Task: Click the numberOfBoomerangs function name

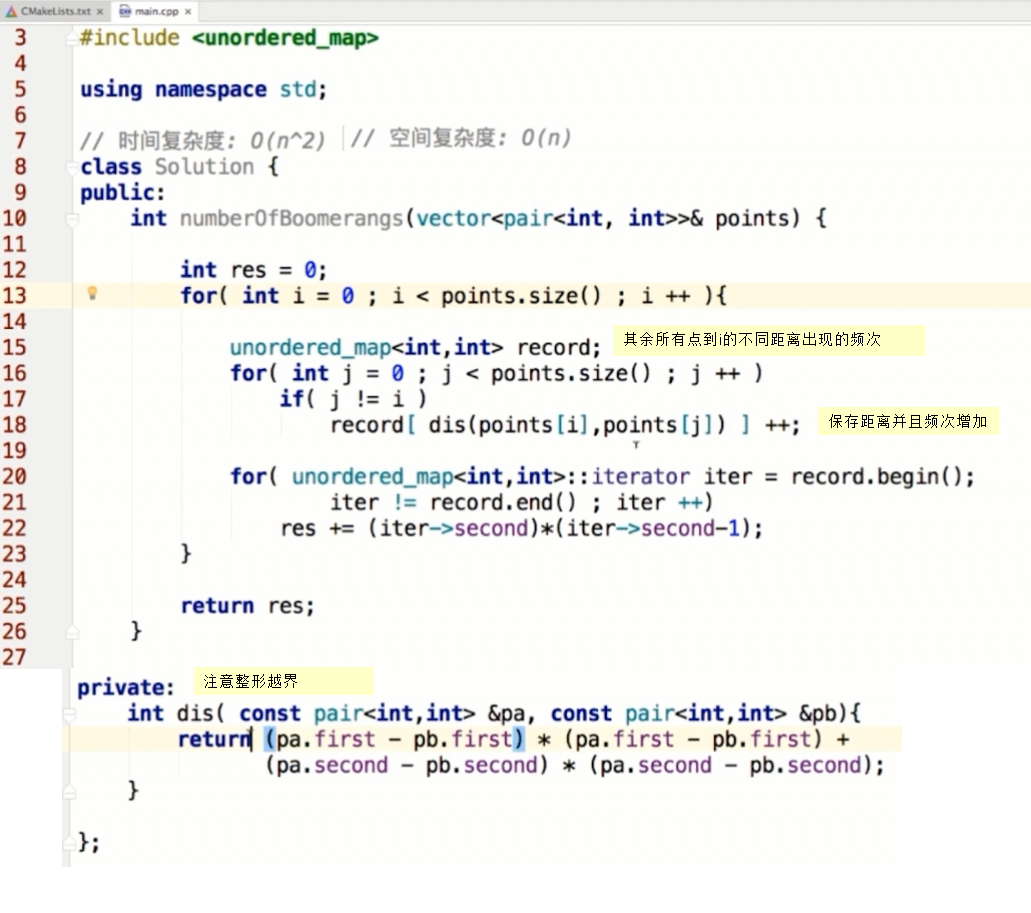Action: 291,219
